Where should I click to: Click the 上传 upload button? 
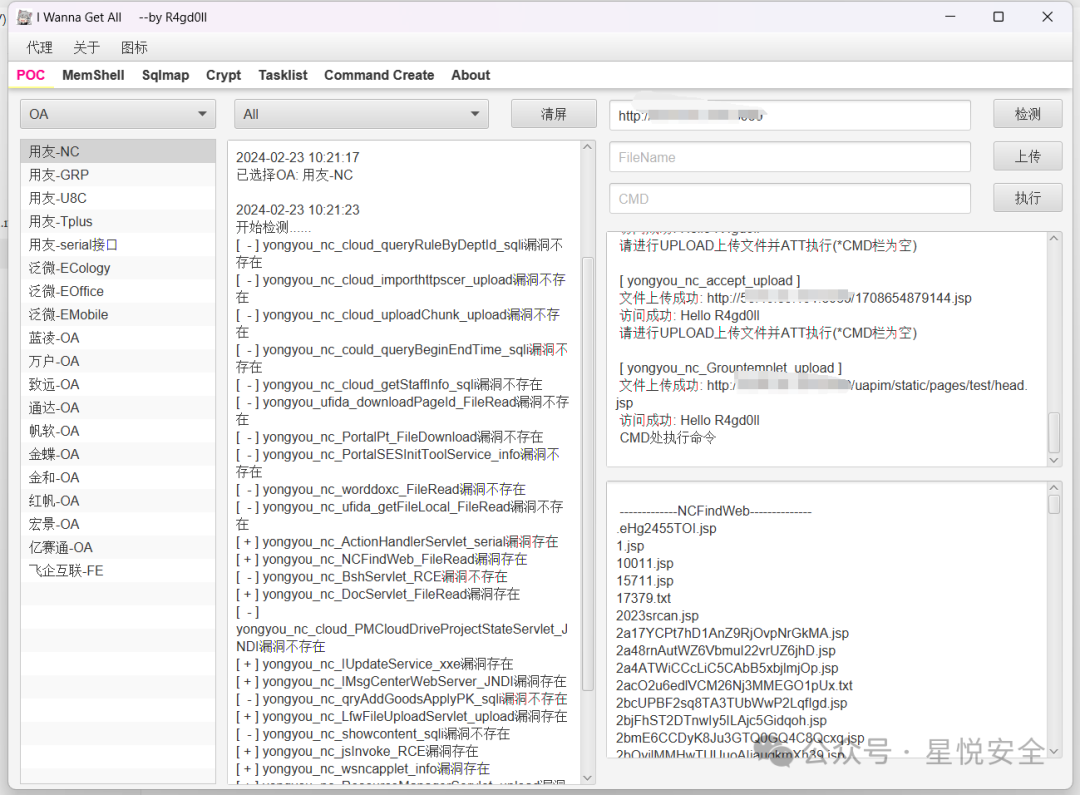pyautogui.click(x=1028, y=156)
